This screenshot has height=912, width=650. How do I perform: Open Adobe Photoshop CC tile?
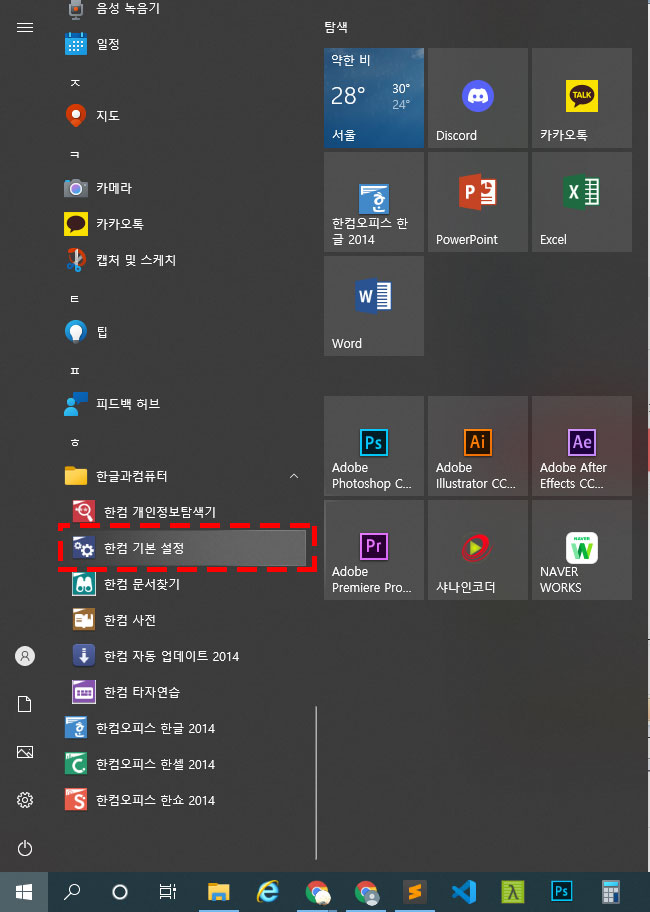point(374,446)
